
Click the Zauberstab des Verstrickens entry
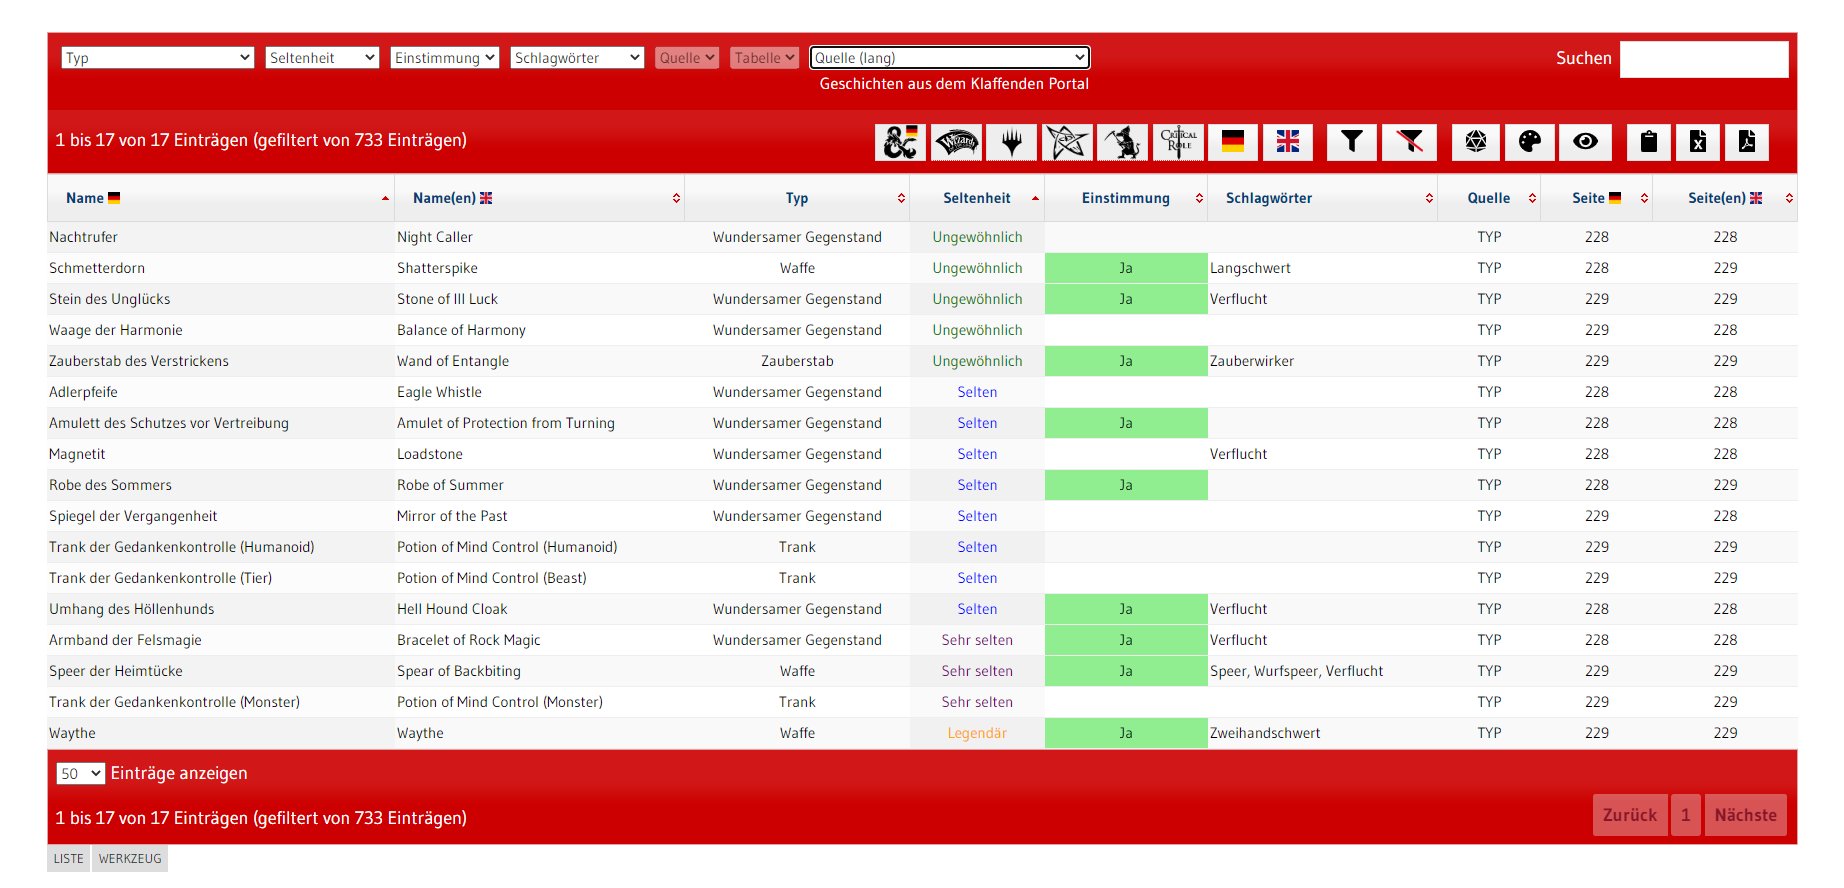click(x=139, y=361)
